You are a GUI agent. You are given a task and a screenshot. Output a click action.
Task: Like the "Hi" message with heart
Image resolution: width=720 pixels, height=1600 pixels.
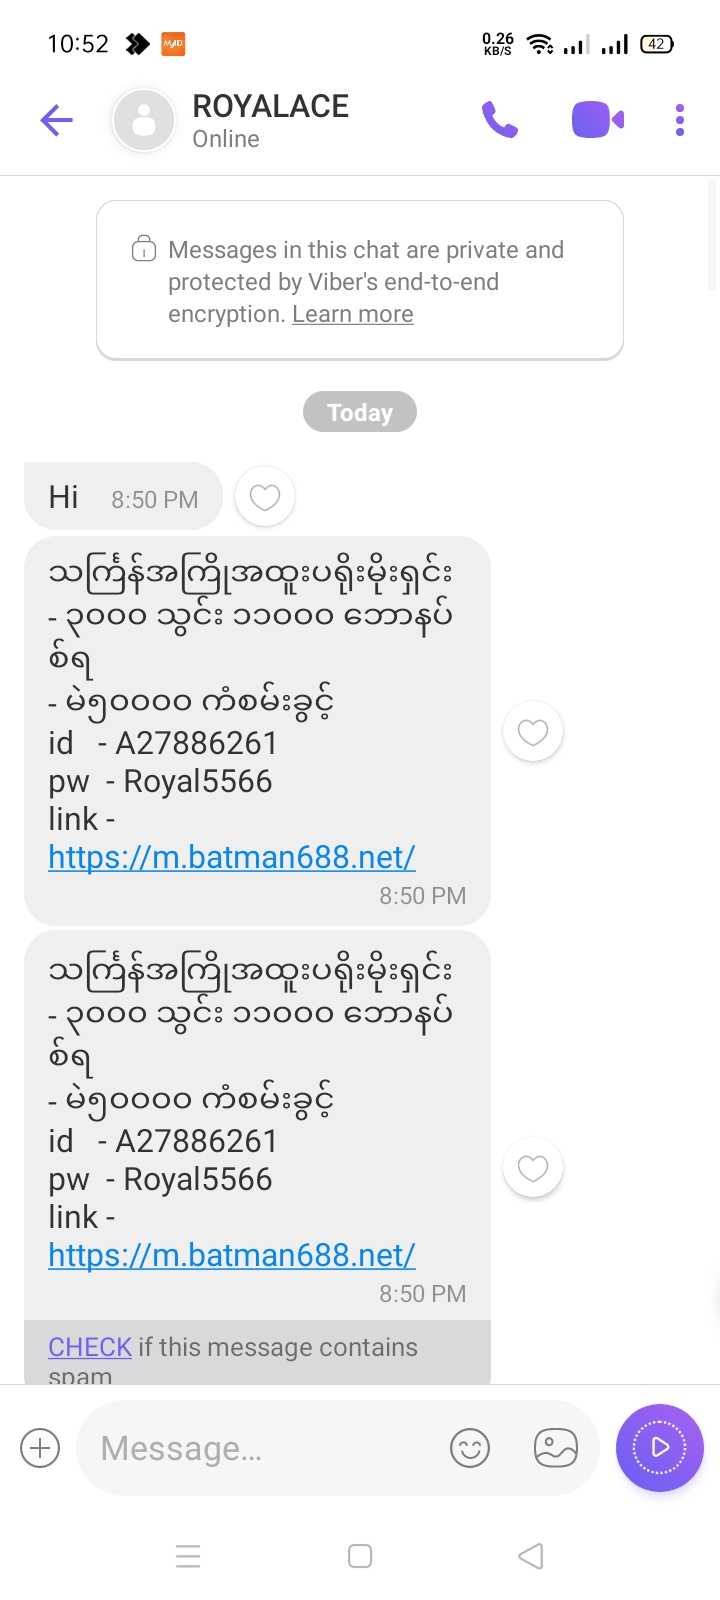pyautogui.click(x=265, y=497)
